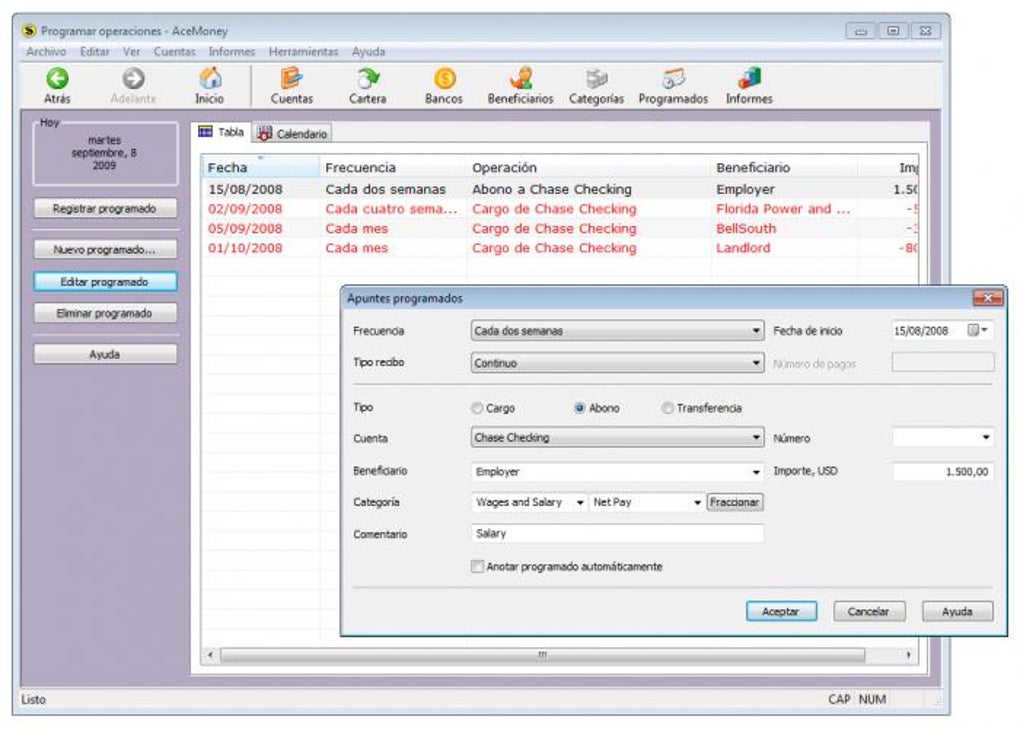Expand the Beneficiario Employer dropdown
Image resolution: width=1020 pixels, height=729 pixels.
tap(756, 471)
